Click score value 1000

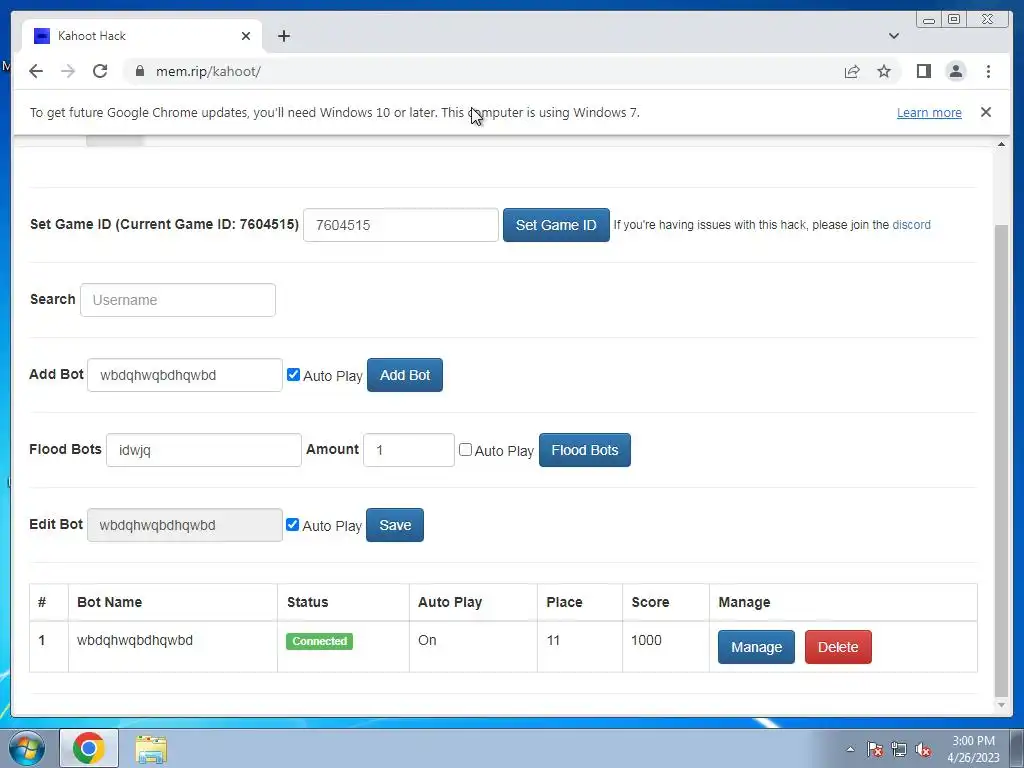click(646, 640)
